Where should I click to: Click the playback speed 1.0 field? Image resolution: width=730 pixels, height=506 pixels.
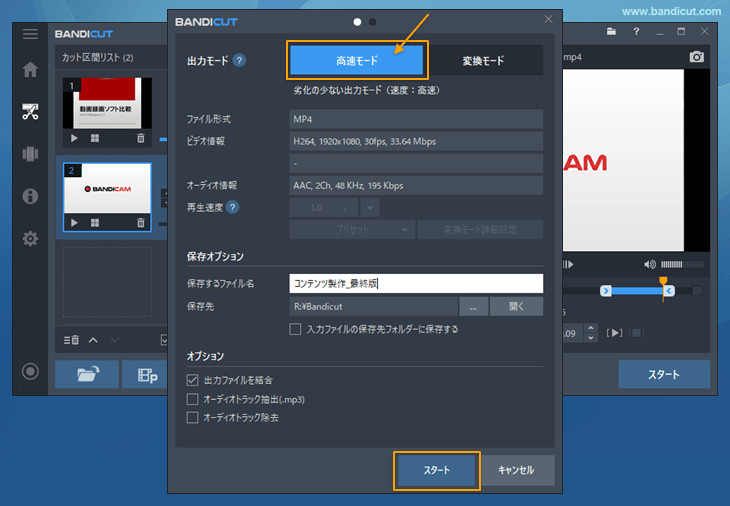324,208
